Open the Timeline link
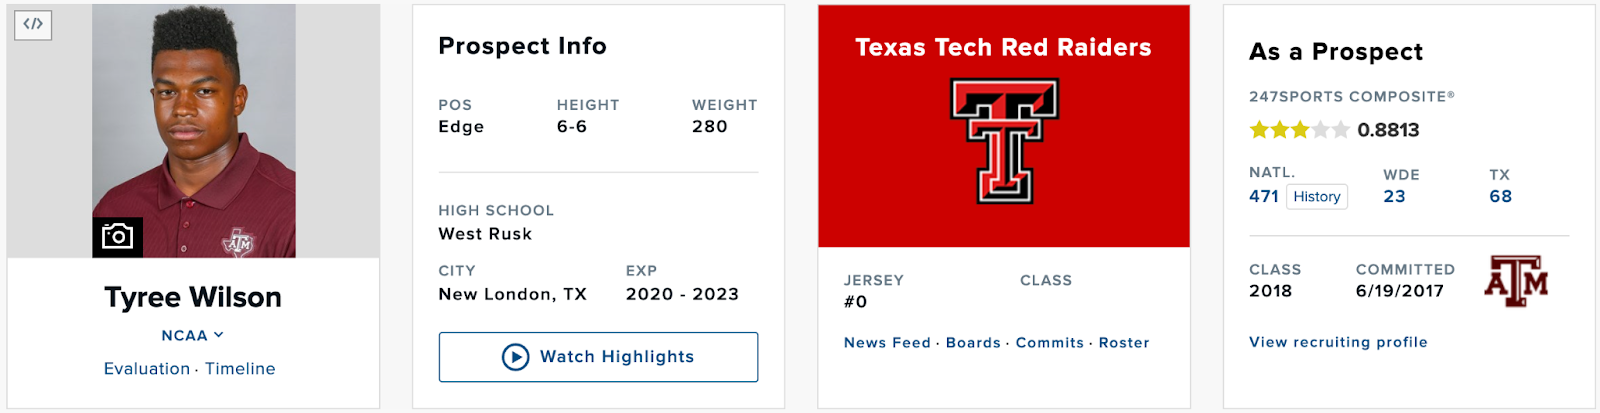Image resolution: width=1600 pixels, height=413 pixels. pyautogui.click(x=240, y=369)
